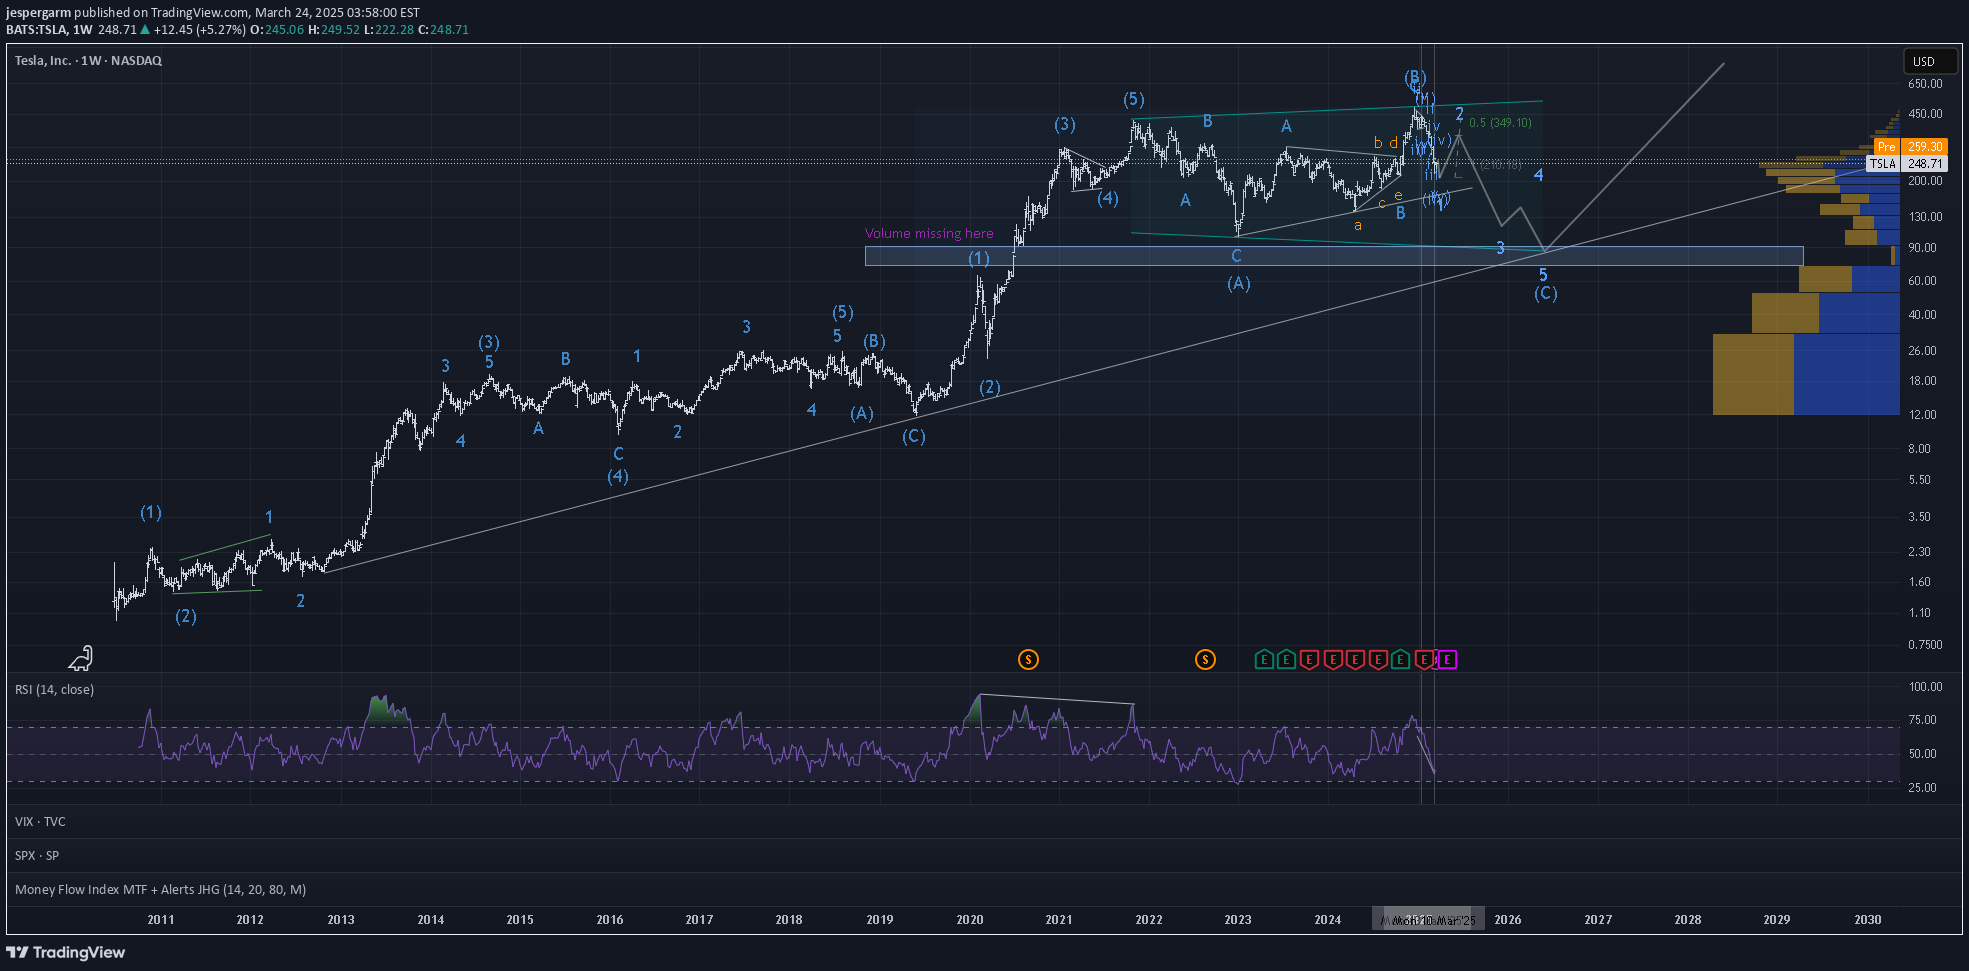This screenshot has width=1969, height=971.
Task: Click the RSI (14, close) indicator label
Action: pos(54,689)
